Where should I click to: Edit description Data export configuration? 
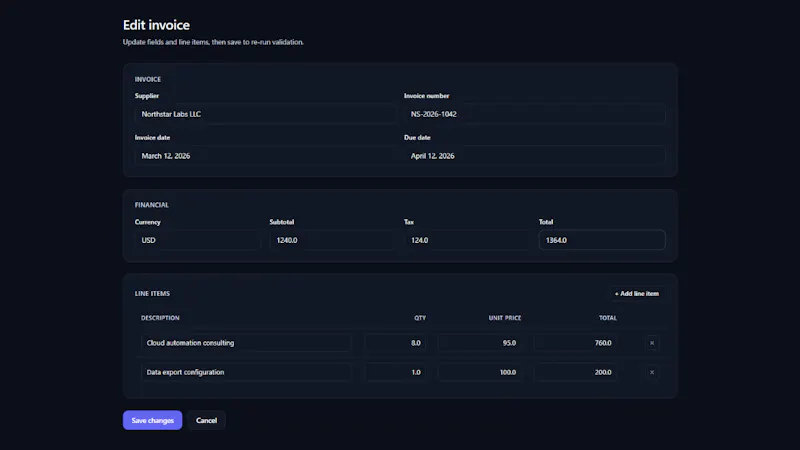245,372
